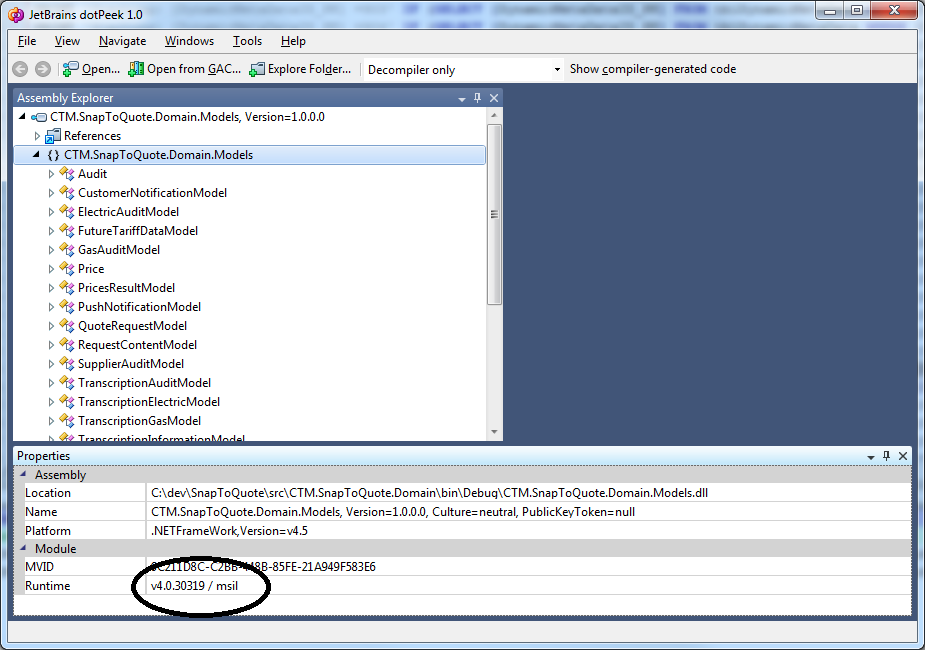Click the Location value path in Properties
925x650 pixels.
click(429, 493)
